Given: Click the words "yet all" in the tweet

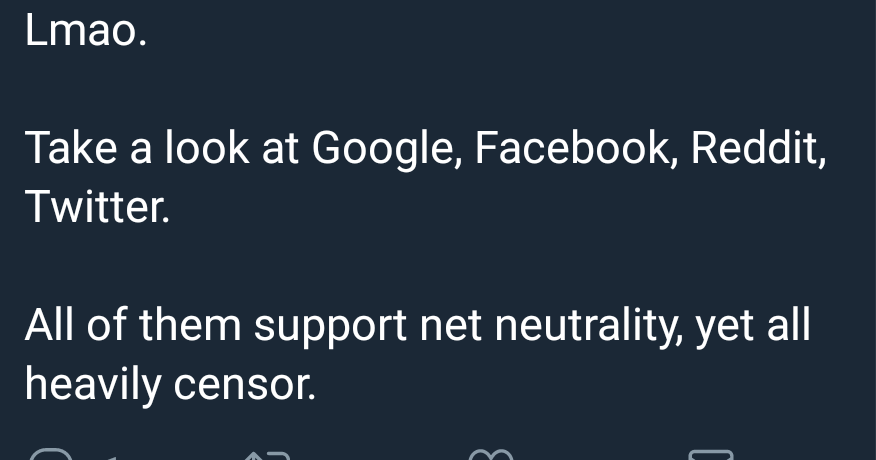Looking at the screenshot, I should click(x=753, y=326).
